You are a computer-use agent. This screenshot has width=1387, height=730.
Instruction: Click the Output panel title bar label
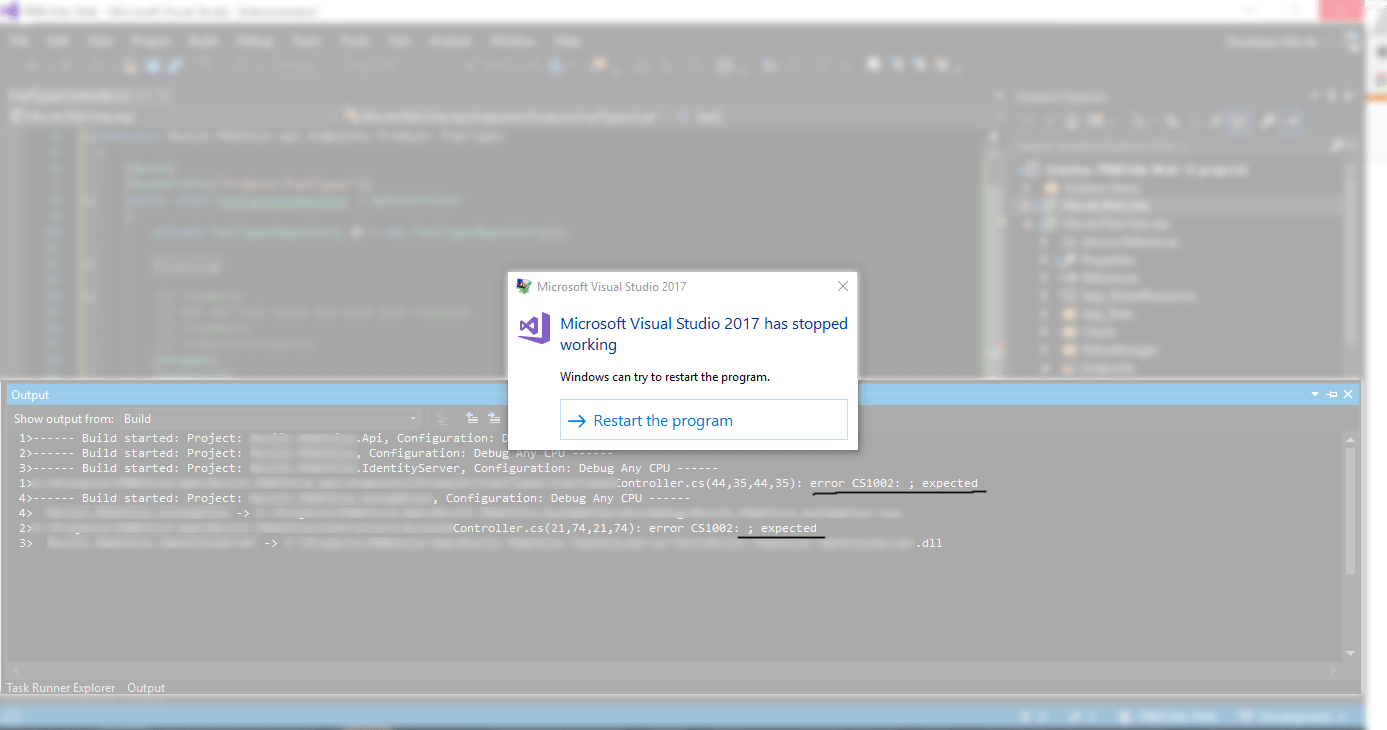click(x=30, y=395)
